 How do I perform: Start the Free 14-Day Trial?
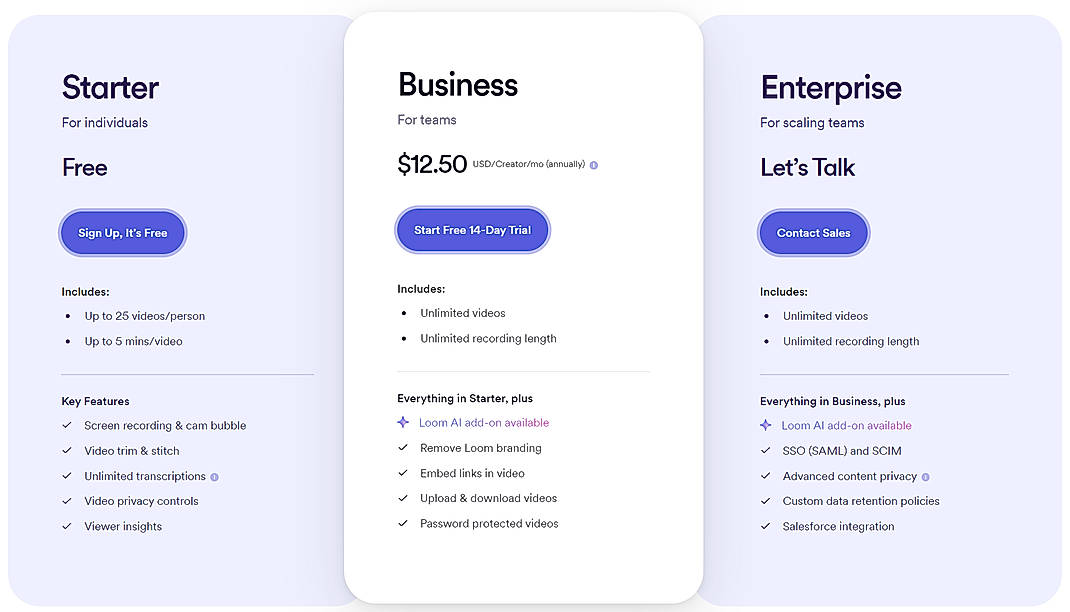[x=472, y=229]
